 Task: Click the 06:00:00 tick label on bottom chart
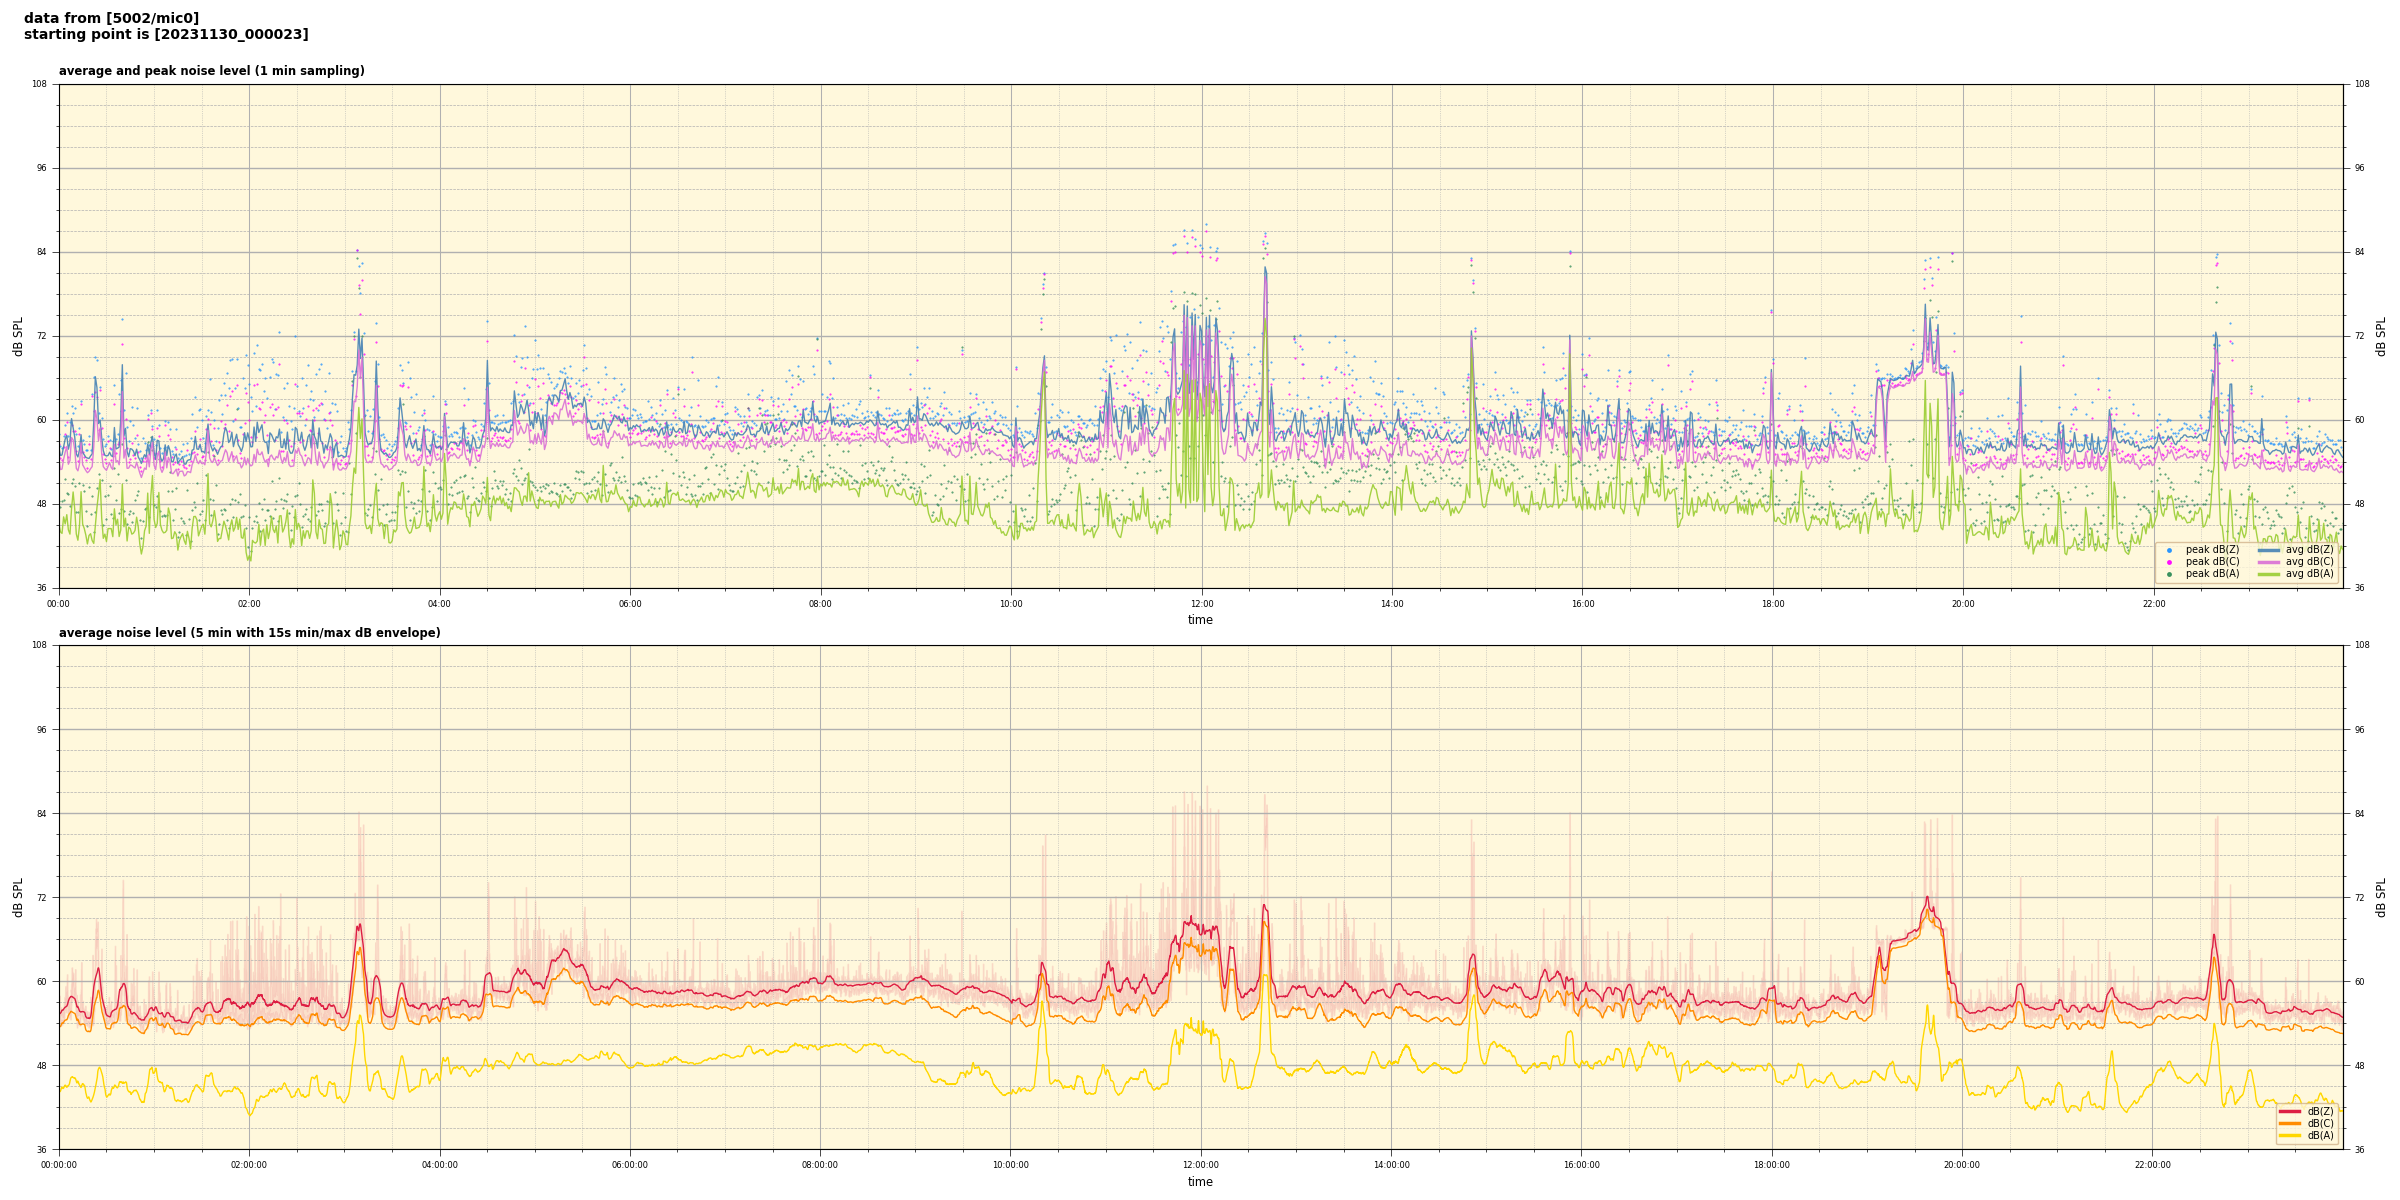pos(630,1165)
